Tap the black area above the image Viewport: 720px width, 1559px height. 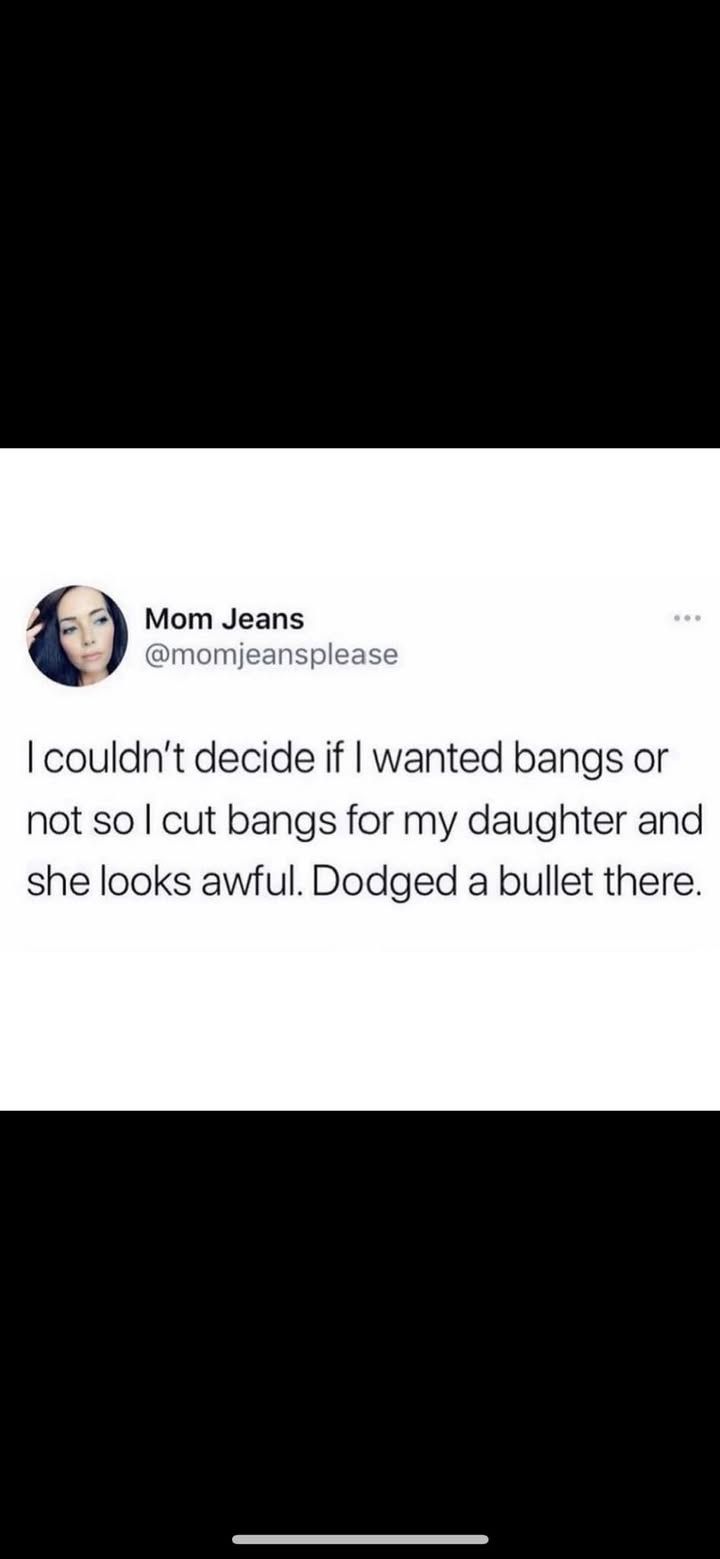pyautogui.click(x=360, y=224)
